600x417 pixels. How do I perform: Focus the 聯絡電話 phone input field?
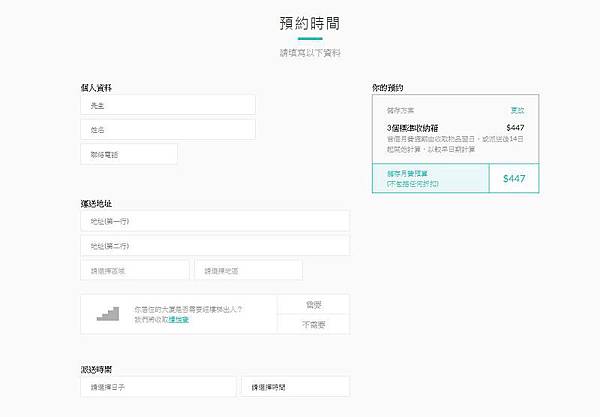pyautogui.click(x=129, y=154)
